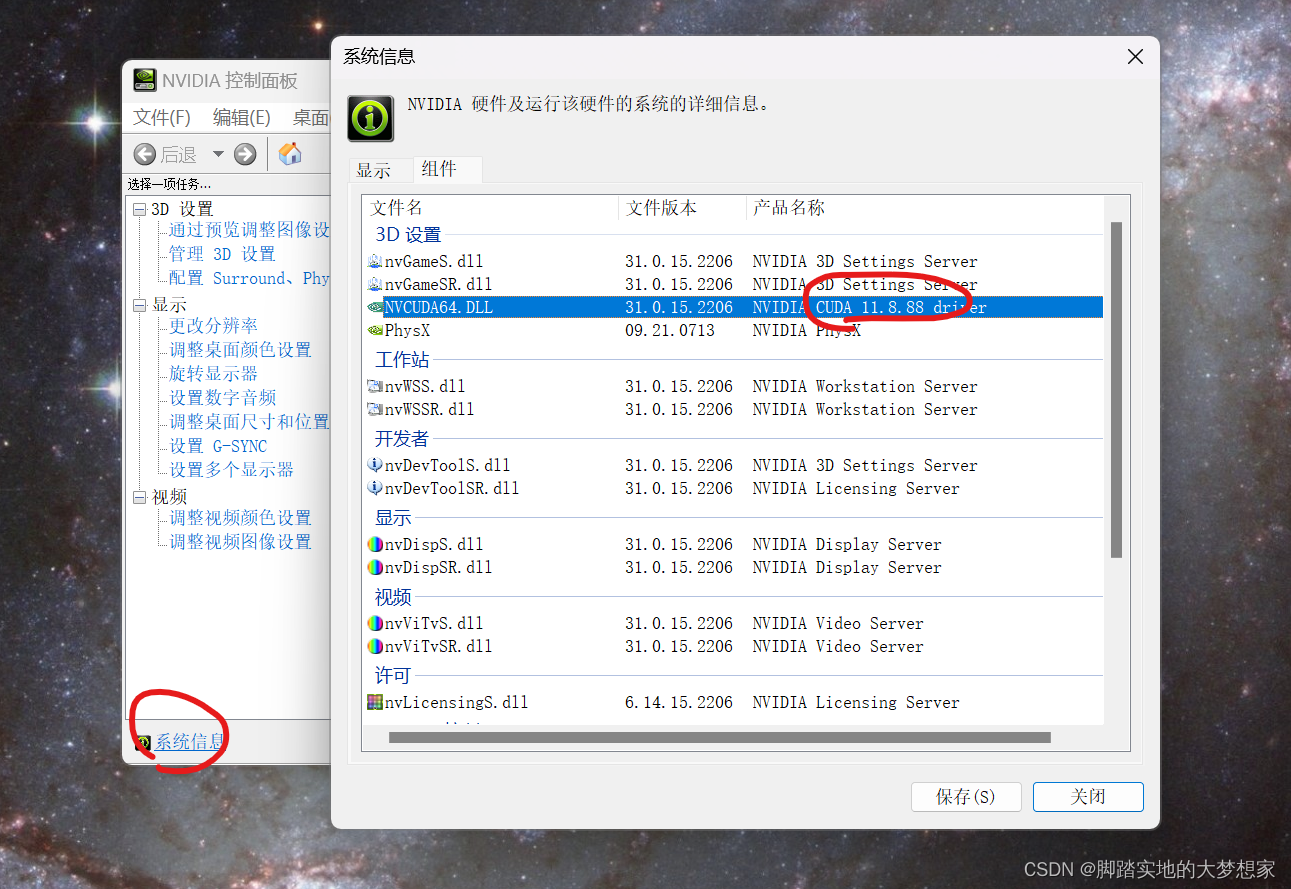Click the 工作站 group header
1291x889 pixels.
click(402, 360)
